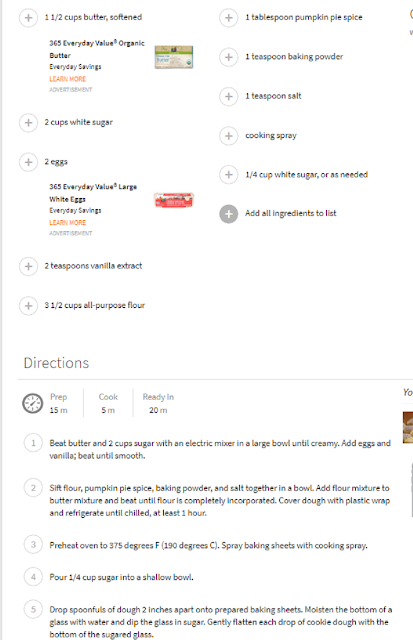Click the egg carton product image

click(x=174, y=200)
